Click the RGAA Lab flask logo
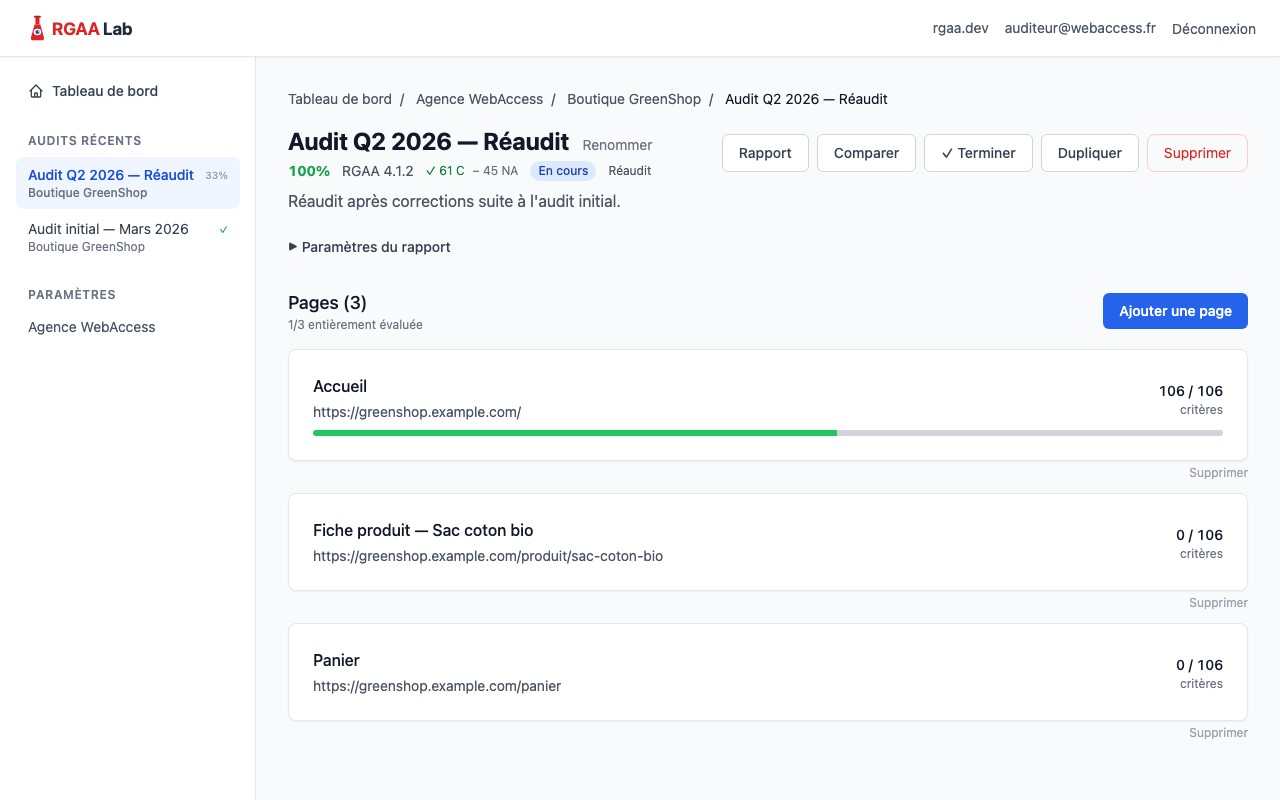This screenshot has width=1280, height=800. (x=37, y=27)
